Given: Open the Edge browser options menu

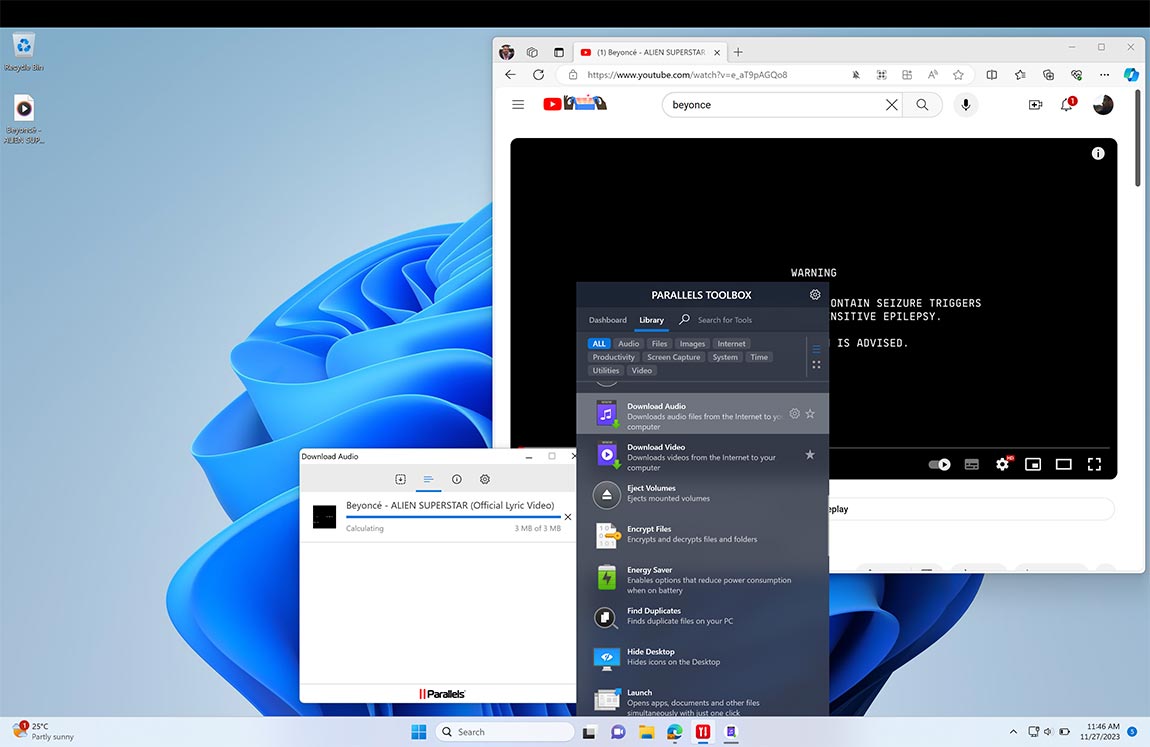Looking at the screenshot, I should 1104,74.
